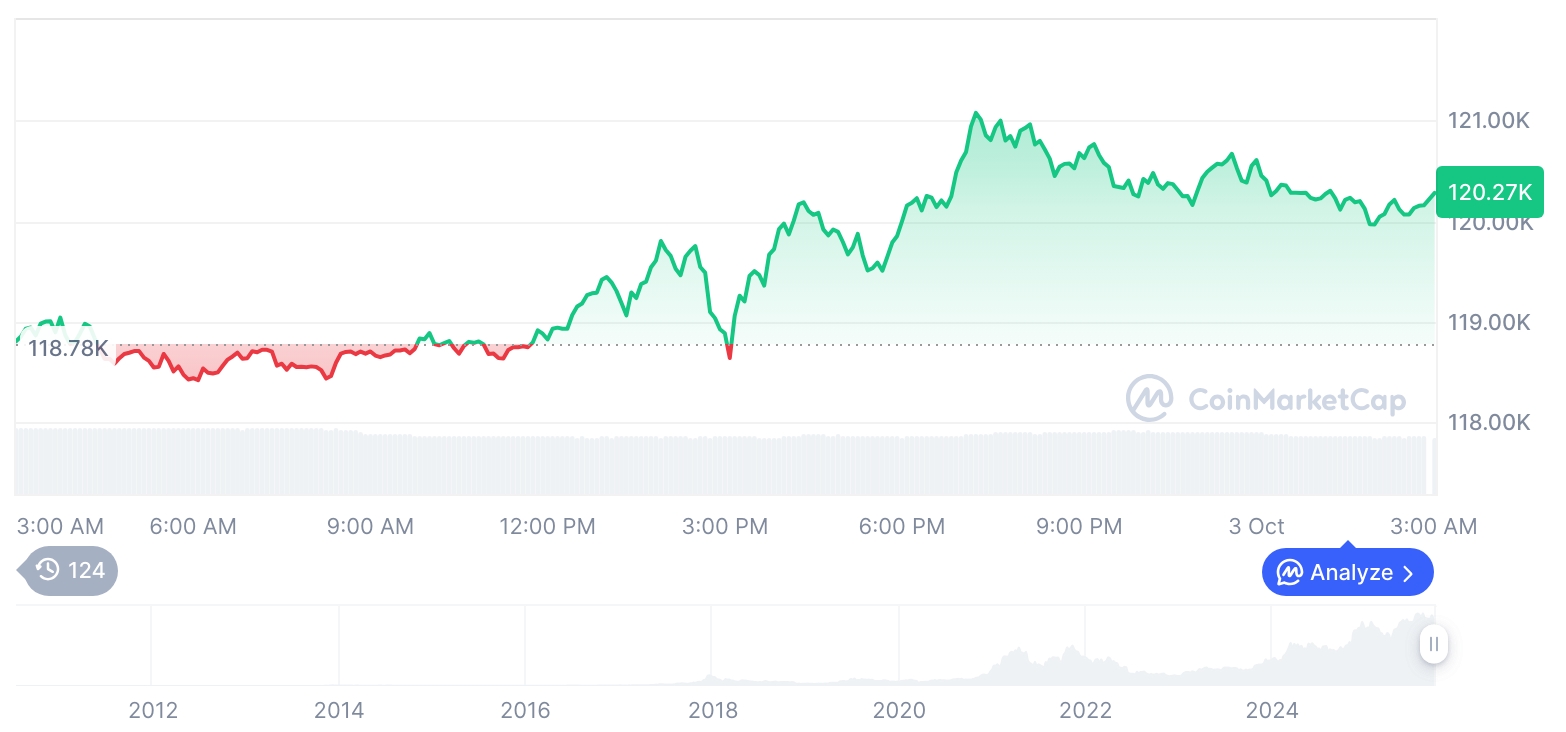The height and width of the screenshot is (732, 1566).
Task: Click the 2012 year label on the overview
Action: point(153,710)
